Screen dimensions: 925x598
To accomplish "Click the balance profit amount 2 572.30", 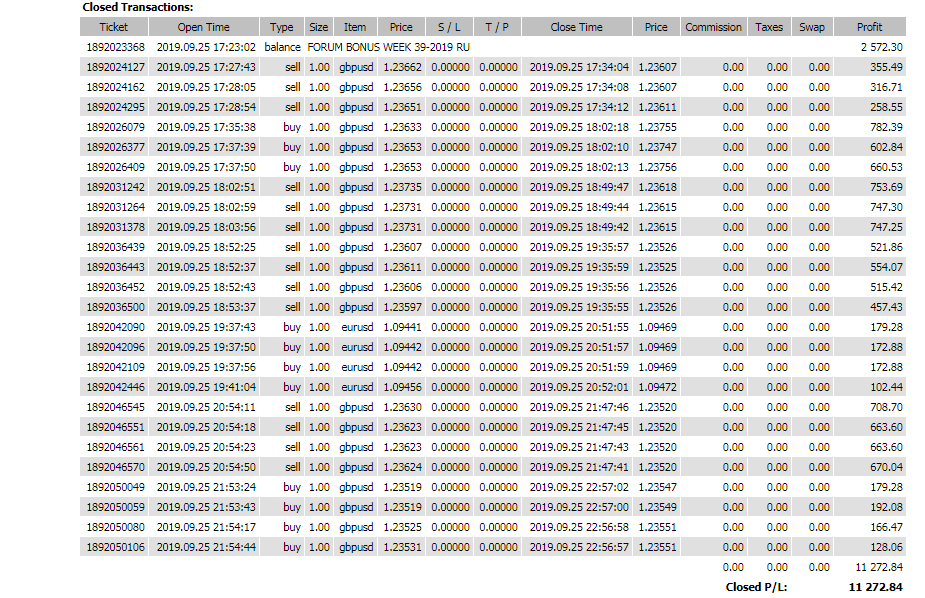I will click(x=881, y=47).
